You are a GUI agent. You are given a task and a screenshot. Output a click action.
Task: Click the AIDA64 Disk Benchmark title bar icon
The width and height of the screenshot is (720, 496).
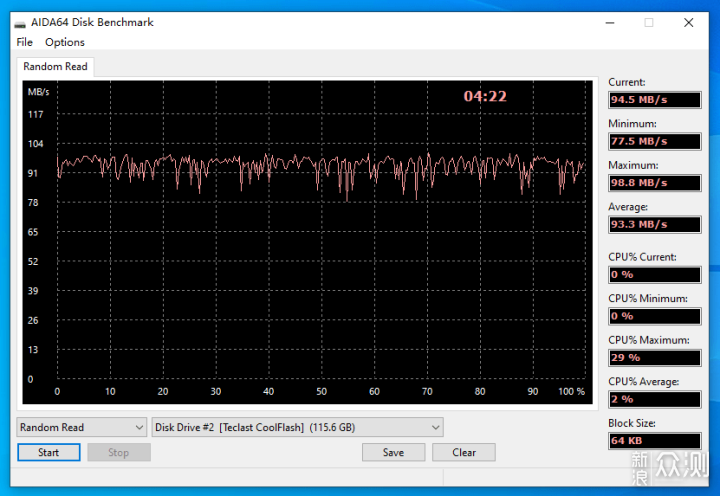20,23
